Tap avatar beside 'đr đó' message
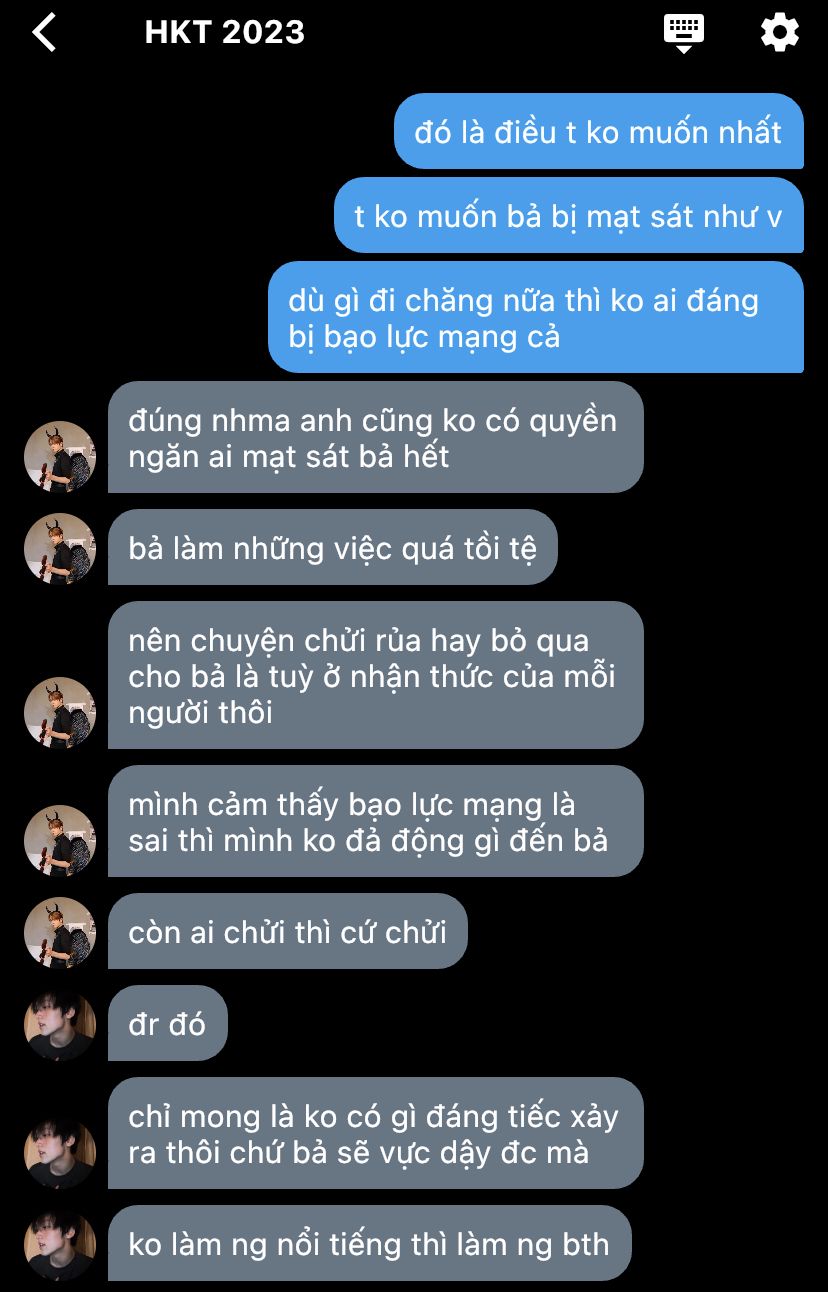The height and width of the screenshot is (1292, 828). pyautogui.click(x=60, y=1025)
